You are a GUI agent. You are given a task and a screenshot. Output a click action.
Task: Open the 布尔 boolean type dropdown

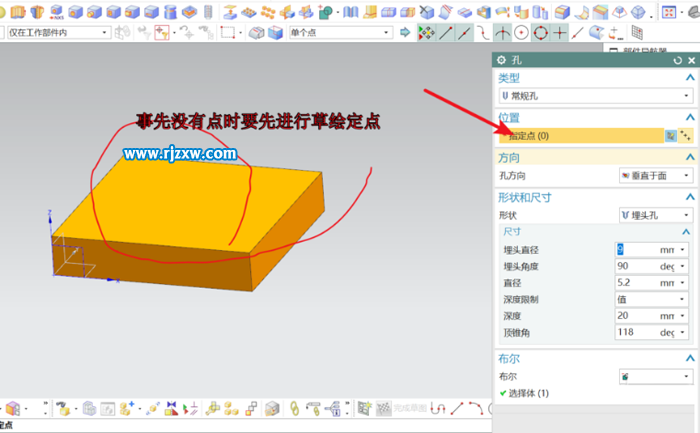(656, 377)
